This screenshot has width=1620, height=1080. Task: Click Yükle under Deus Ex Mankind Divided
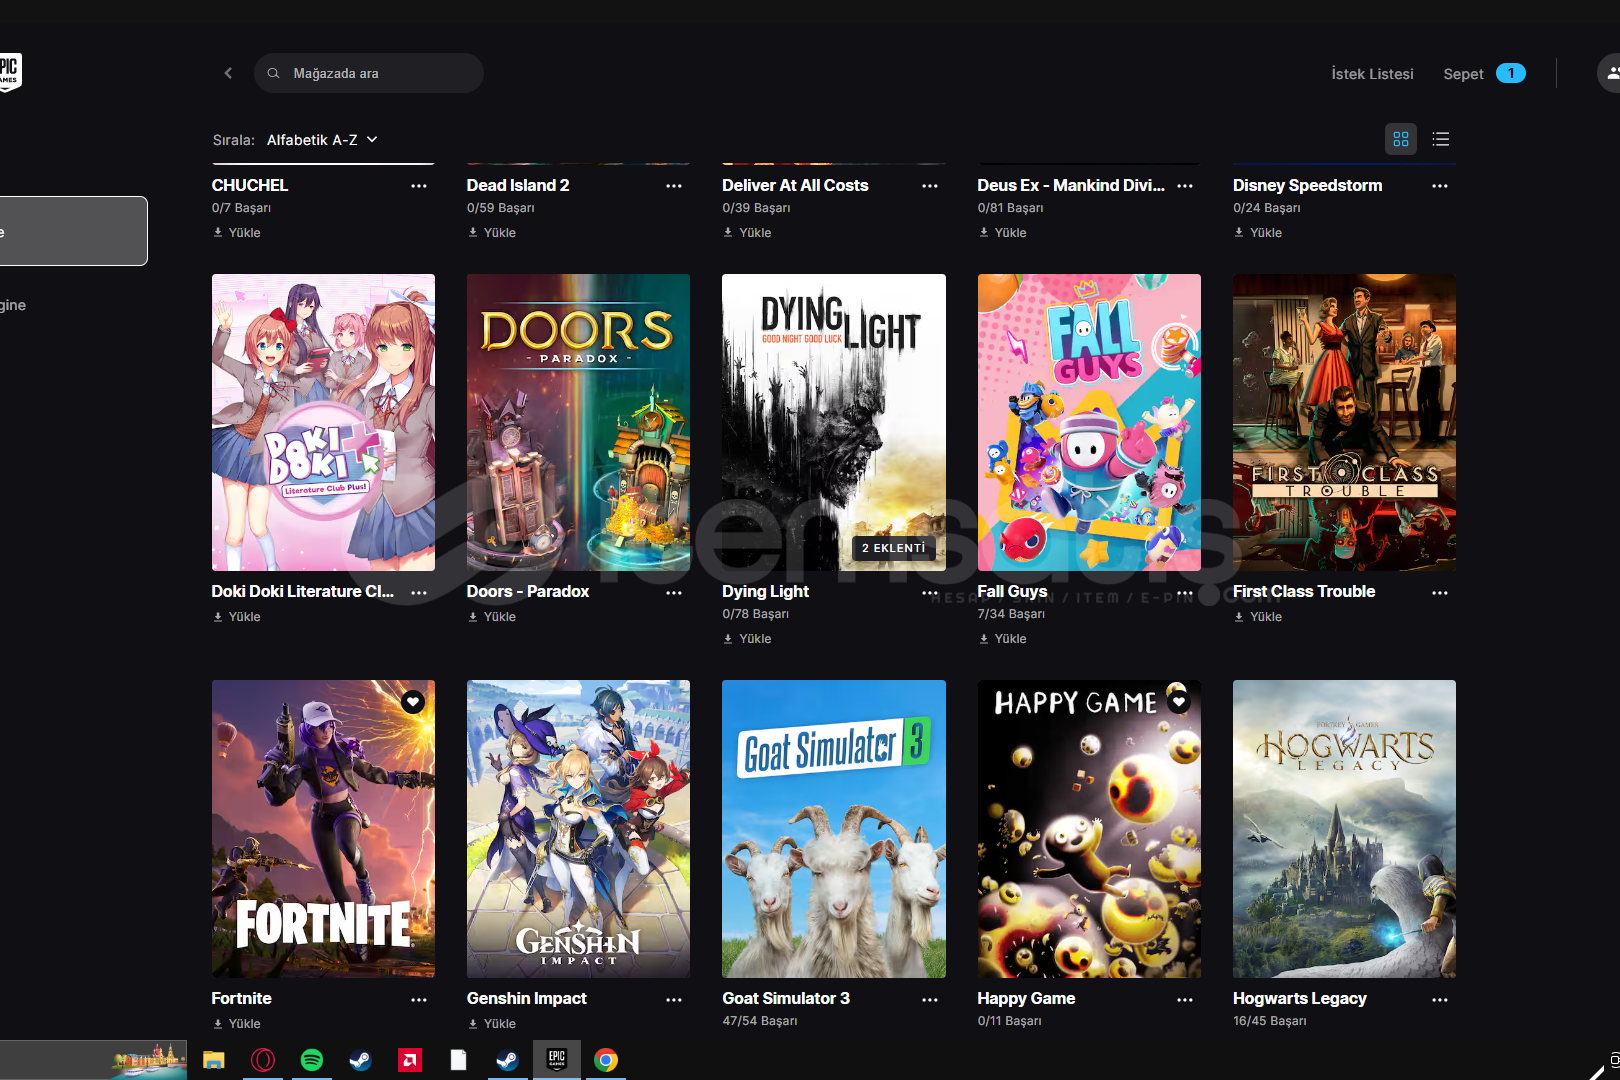[1003, 232]
